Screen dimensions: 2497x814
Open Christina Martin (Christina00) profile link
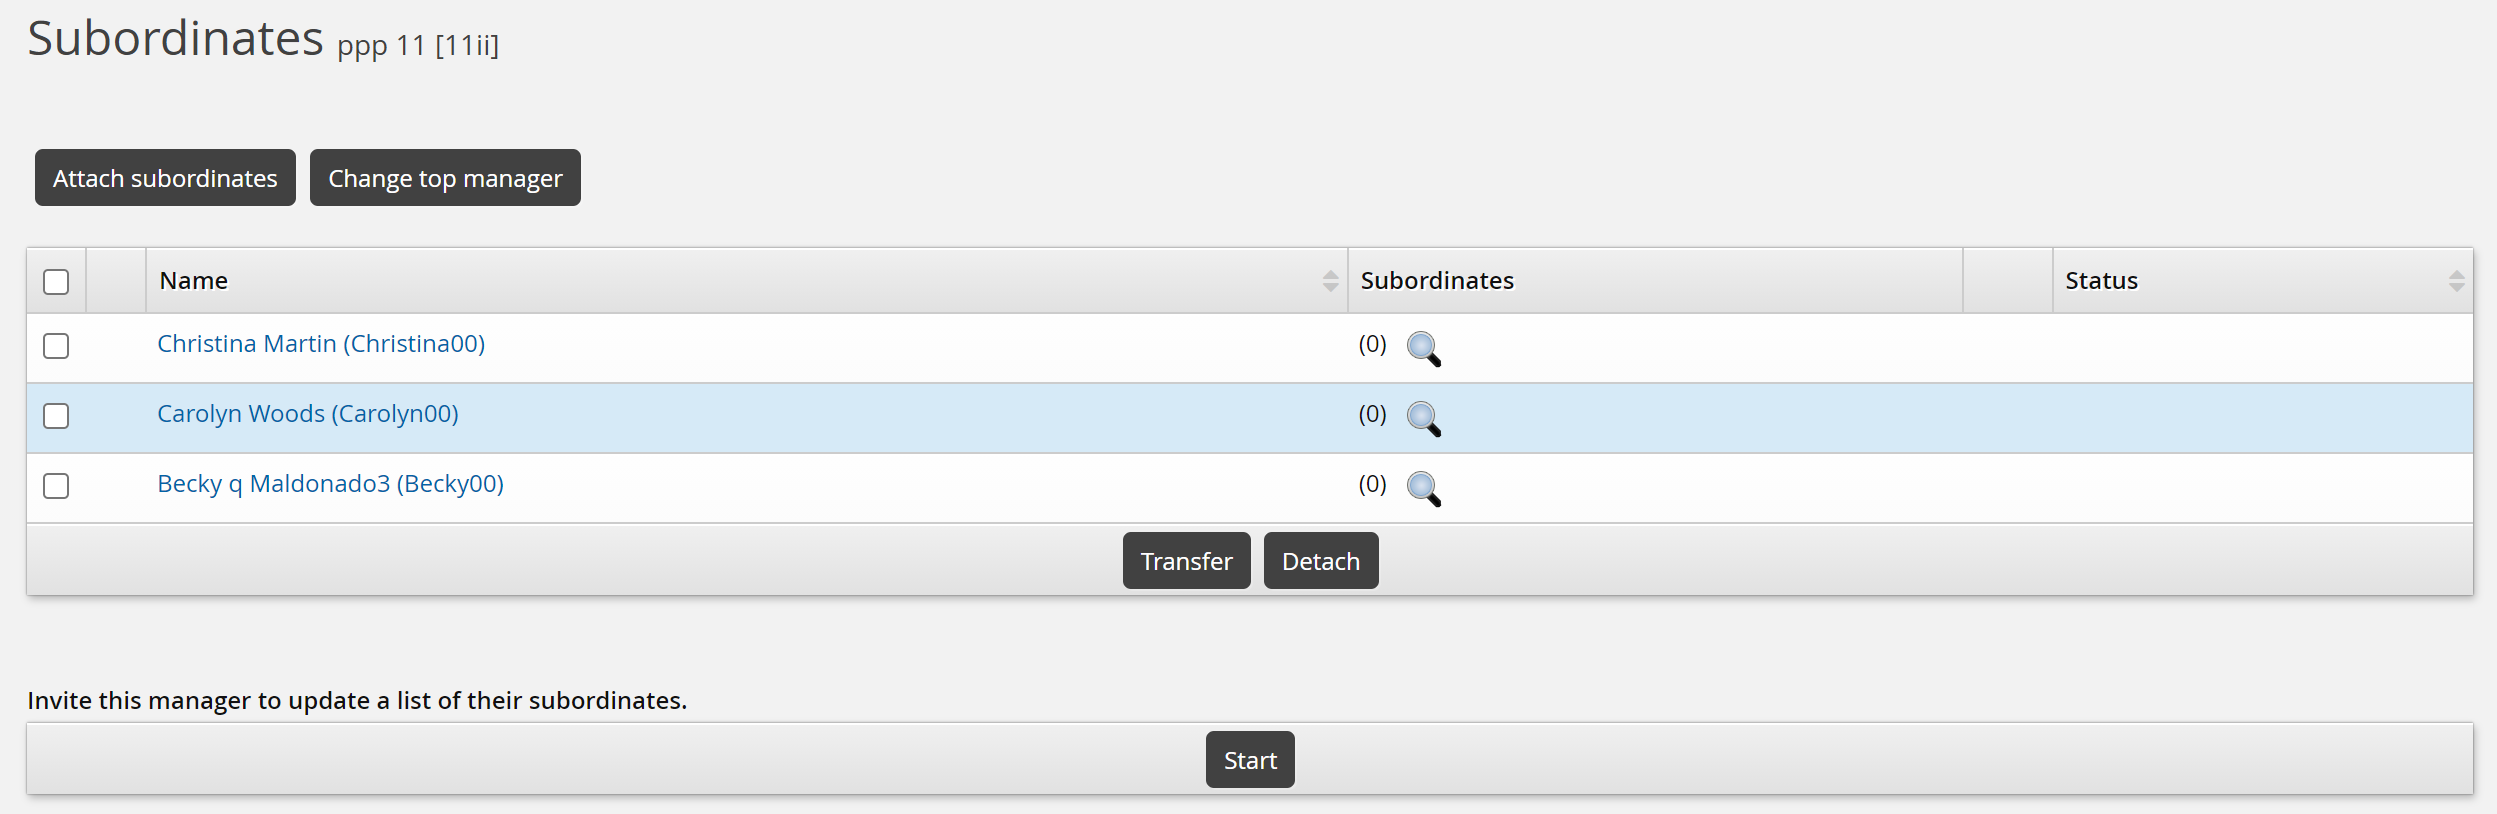321,344
